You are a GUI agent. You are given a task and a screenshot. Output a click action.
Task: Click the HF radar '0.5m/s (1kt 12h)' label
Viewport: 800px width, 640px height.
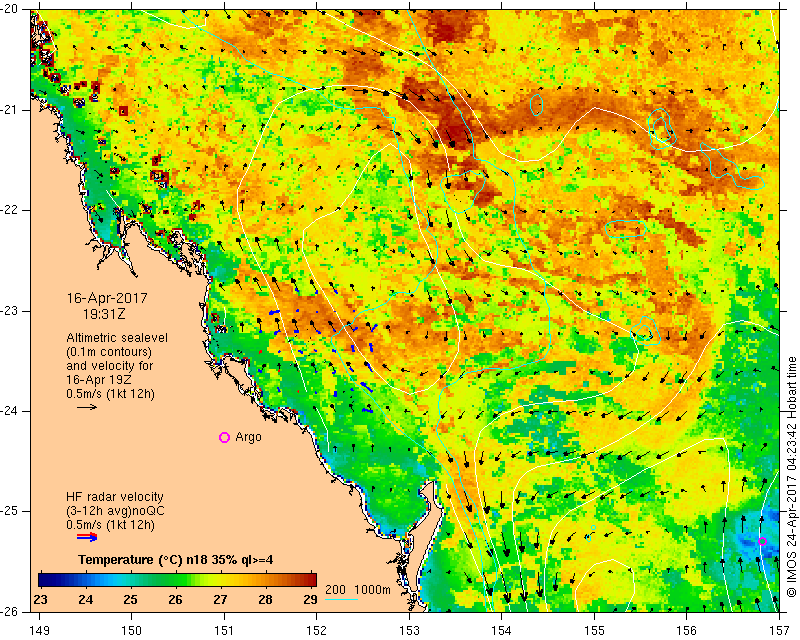110,525
